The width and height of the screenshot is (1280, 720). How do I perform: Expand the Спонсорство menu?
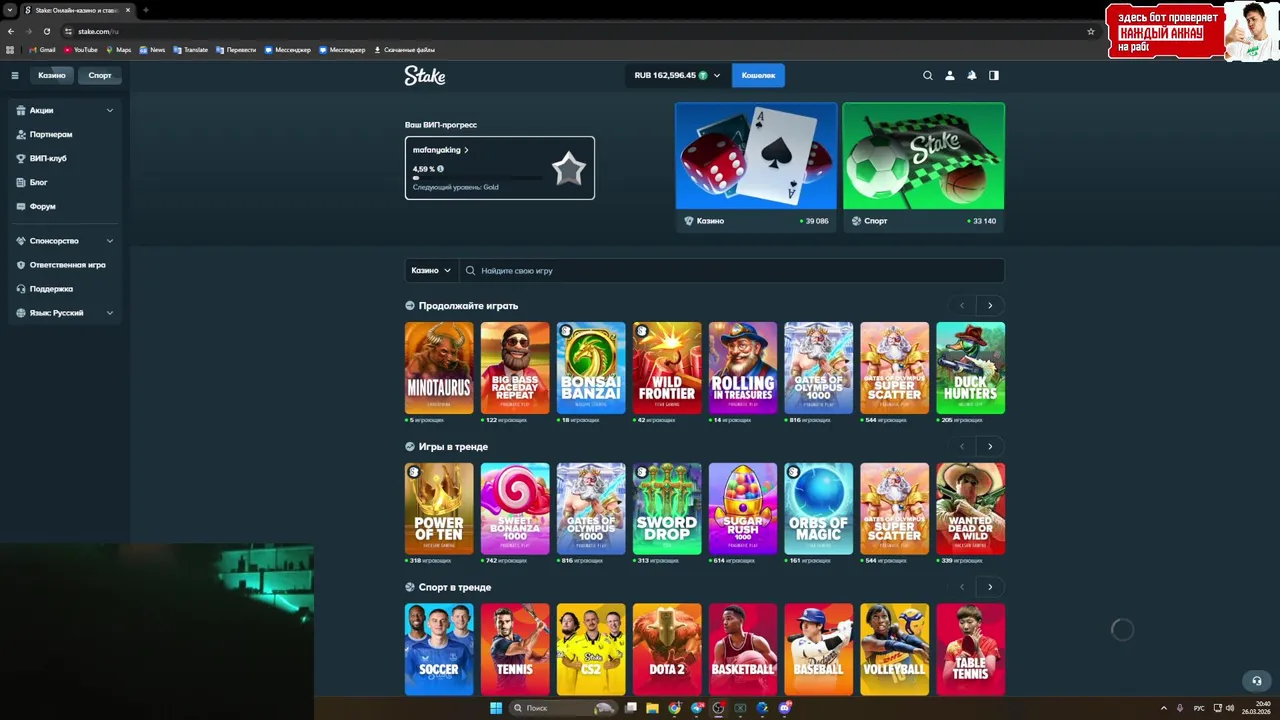point(65,241)
